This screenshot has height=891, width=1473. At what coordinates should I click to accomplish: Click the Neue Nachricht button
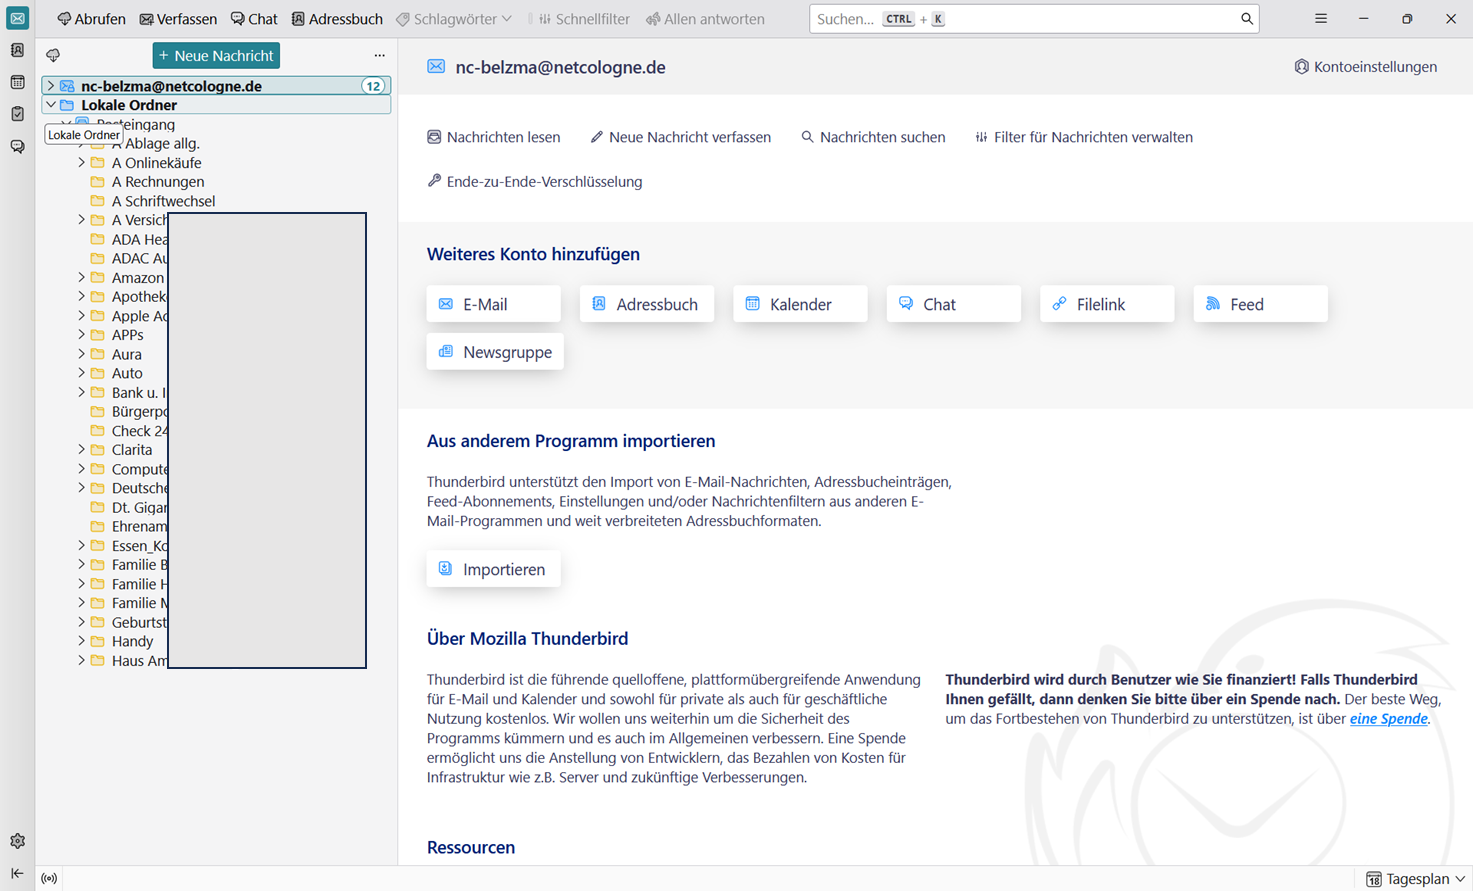216,56
